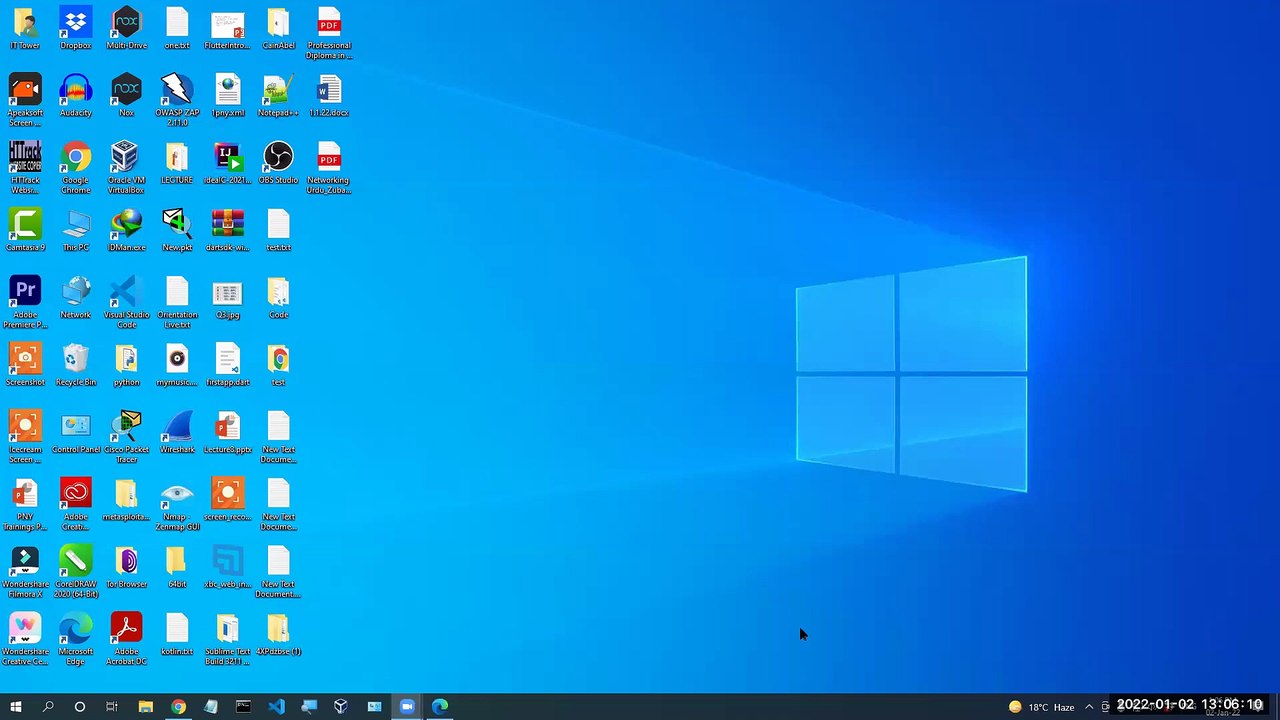Select the mymusic audio file

(177, 365)
